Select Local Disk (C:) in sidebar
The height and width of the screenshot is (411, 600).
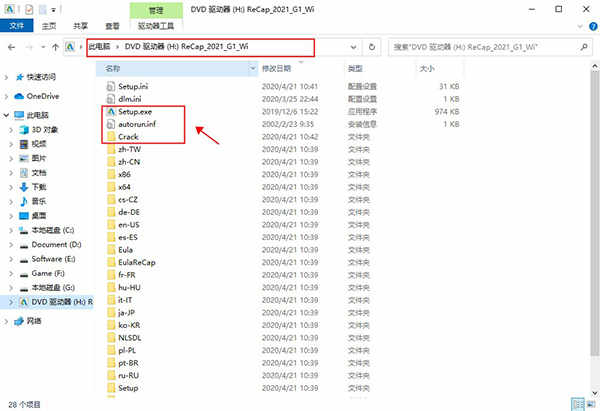(53, 230)
